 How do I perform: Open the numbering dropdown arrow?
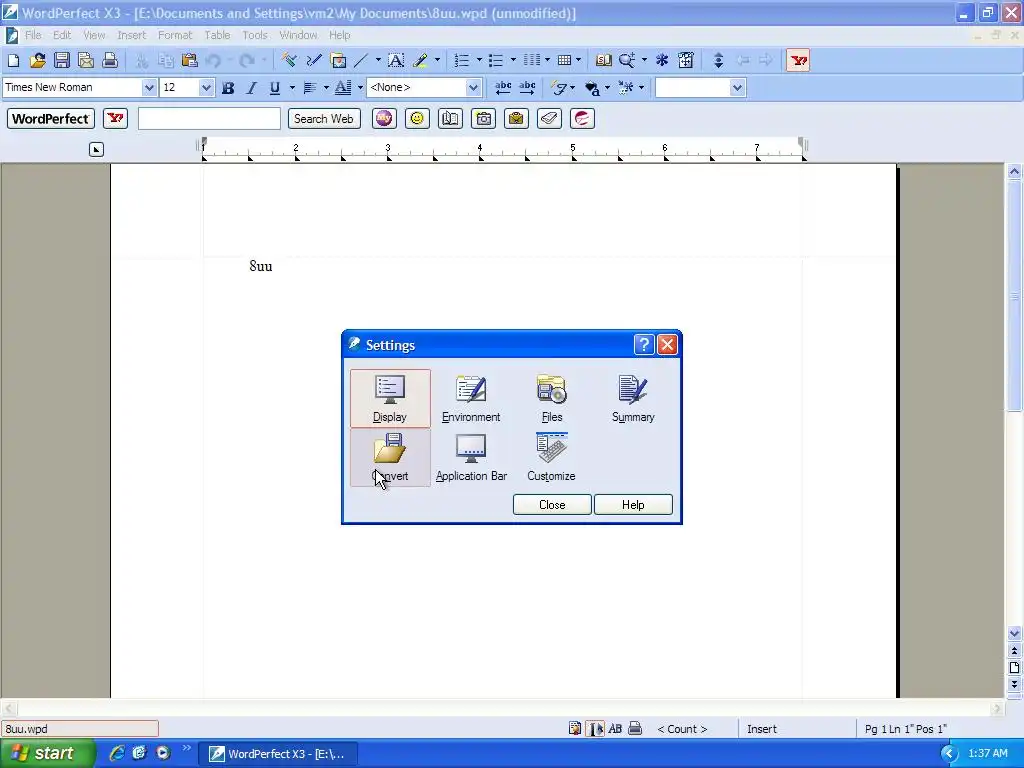point(479,61)
